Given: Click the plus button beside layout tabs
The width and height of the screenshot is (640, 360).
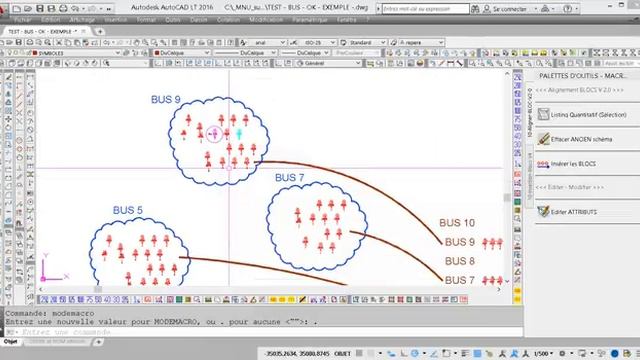Looking at the screenshot, I should pyautogui.click(x=98, y=342).
